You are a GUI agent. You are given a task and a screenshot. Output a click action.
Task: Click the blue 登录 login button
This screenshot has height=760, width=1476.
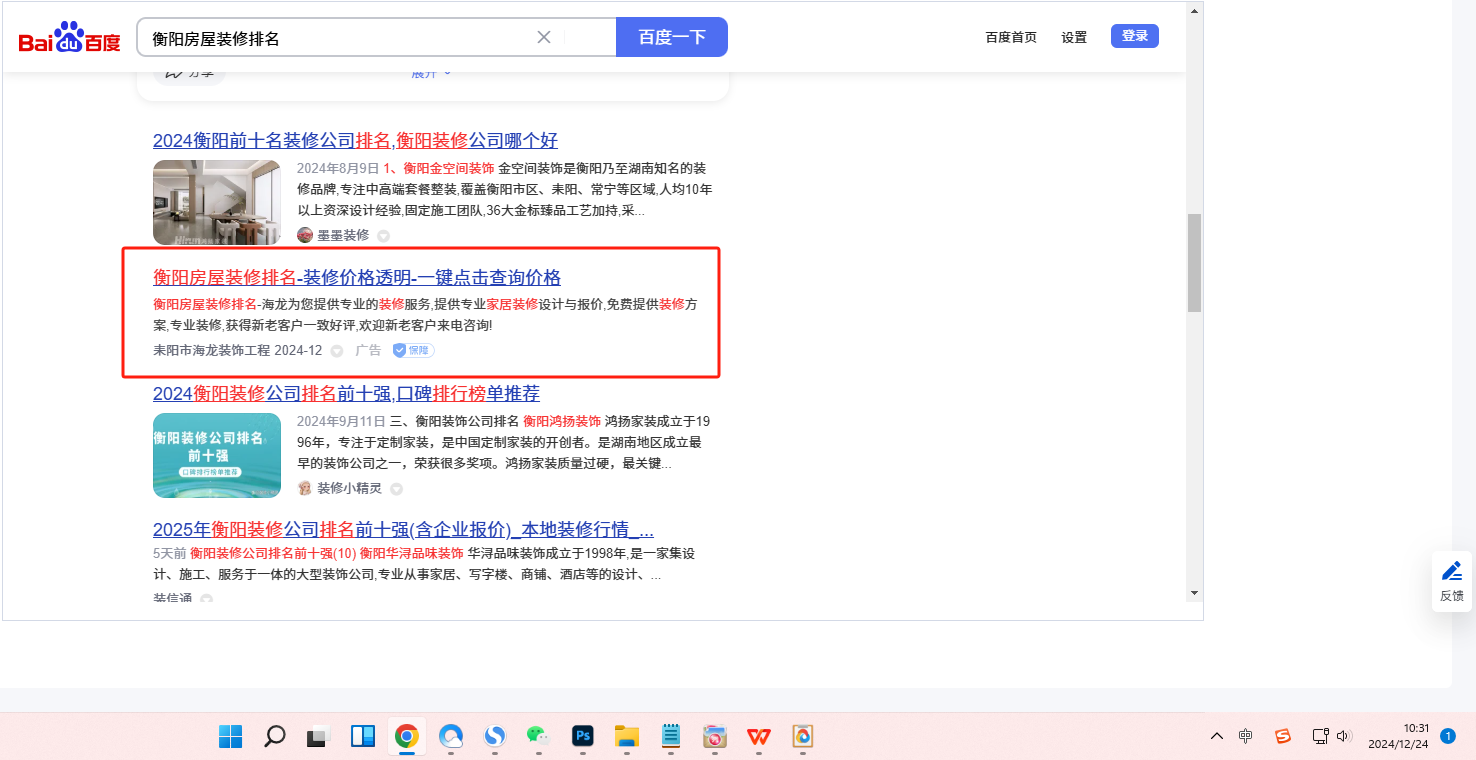[1134, 36]
